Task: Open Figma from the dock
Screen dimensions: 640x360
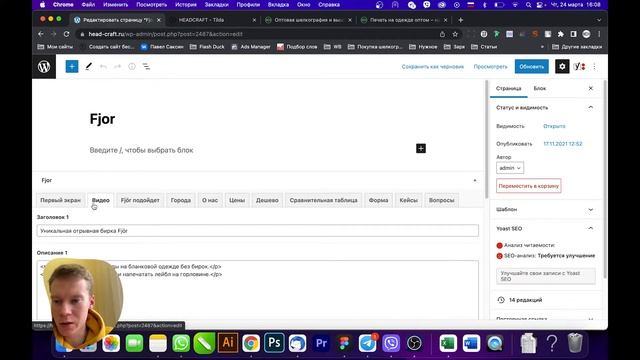Action: pyautogui.click(x=344, y=343)
